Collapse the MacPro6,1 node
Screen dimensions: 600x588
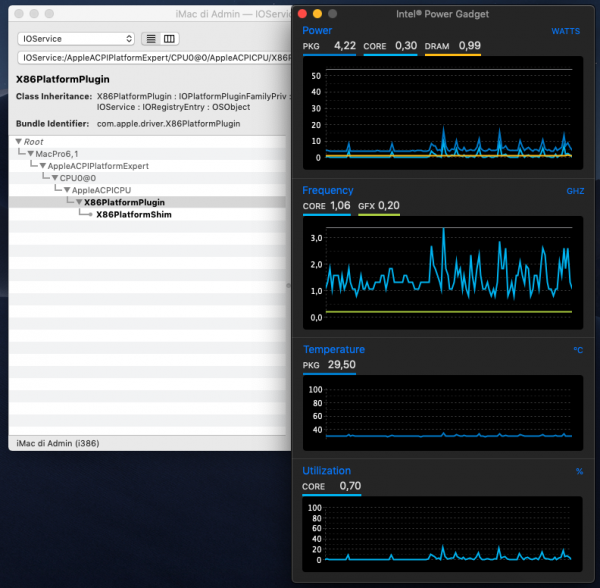tap(31, 154)
